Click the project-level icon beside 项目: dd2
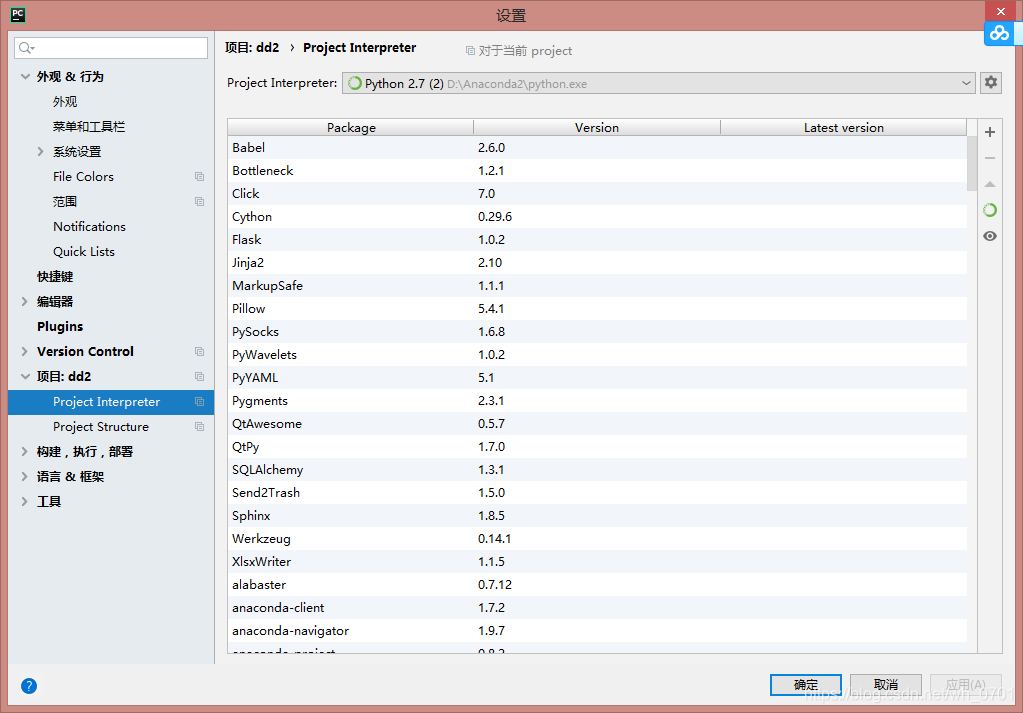The image size is (1023, 713). pos(200,376)
